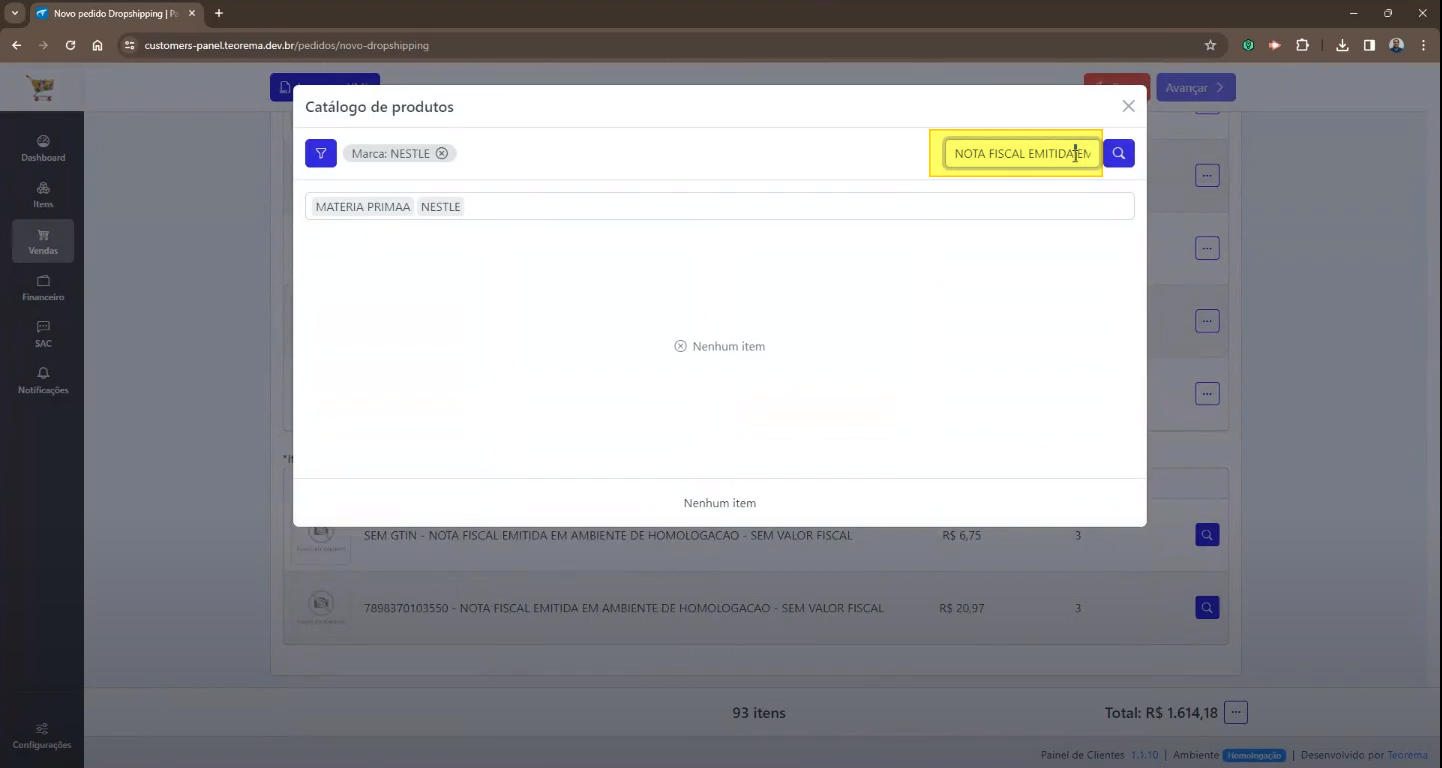Click the 7898370103550 row thumbnail
Image resolution: width=1442 pixels, height=768 pixels.
pos(321,607)
